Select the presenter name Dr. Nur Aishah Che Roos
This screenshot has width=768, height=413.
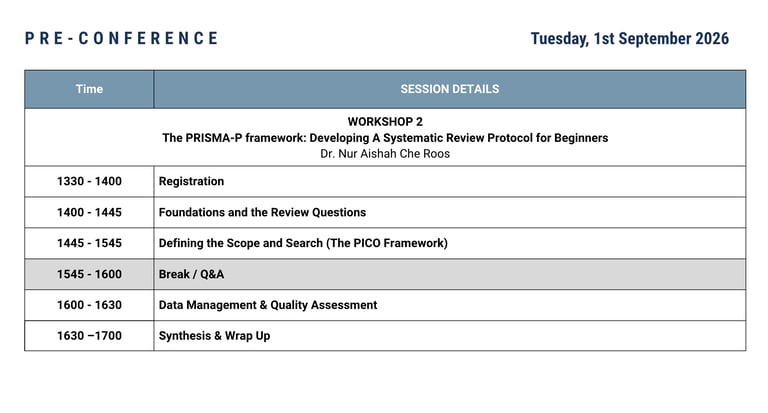click(x=385, y=154)
